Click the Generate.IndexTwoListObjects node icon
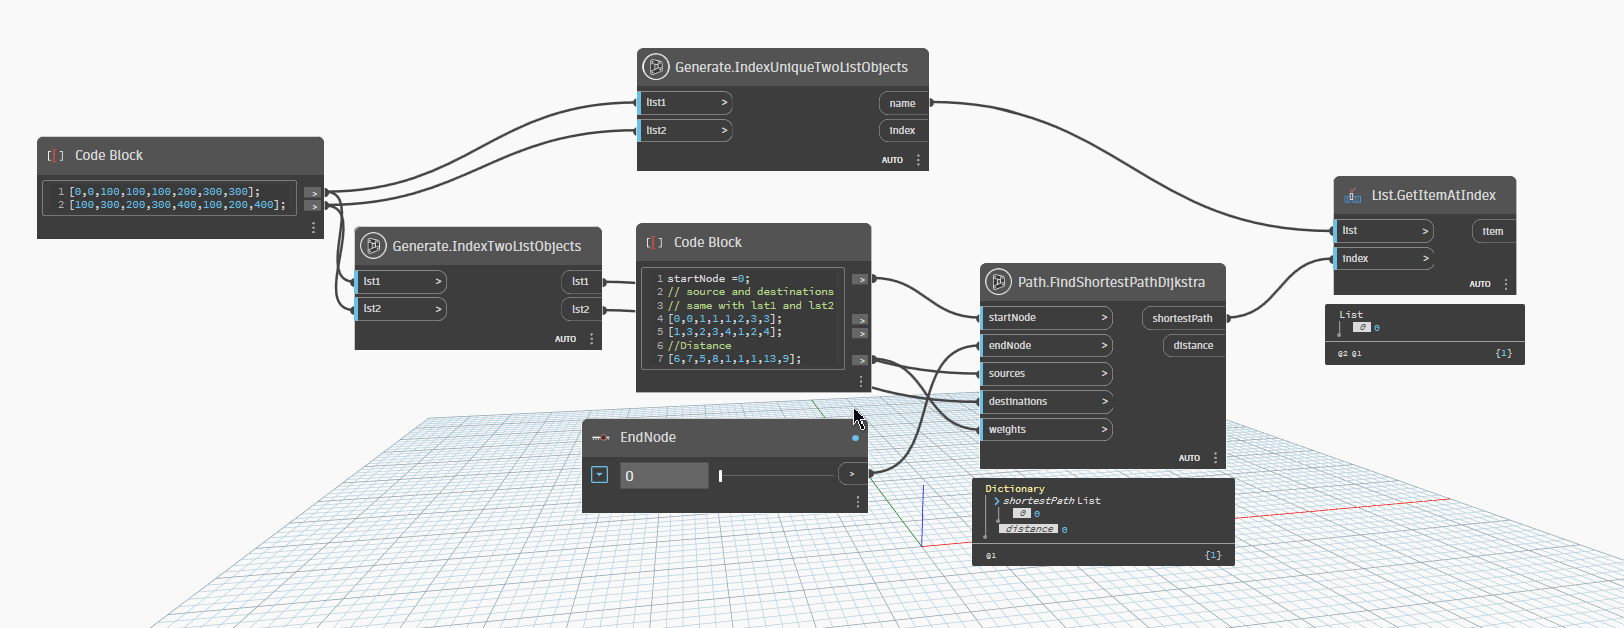This screenshot has width=1624, height=628. click(373, 246)
